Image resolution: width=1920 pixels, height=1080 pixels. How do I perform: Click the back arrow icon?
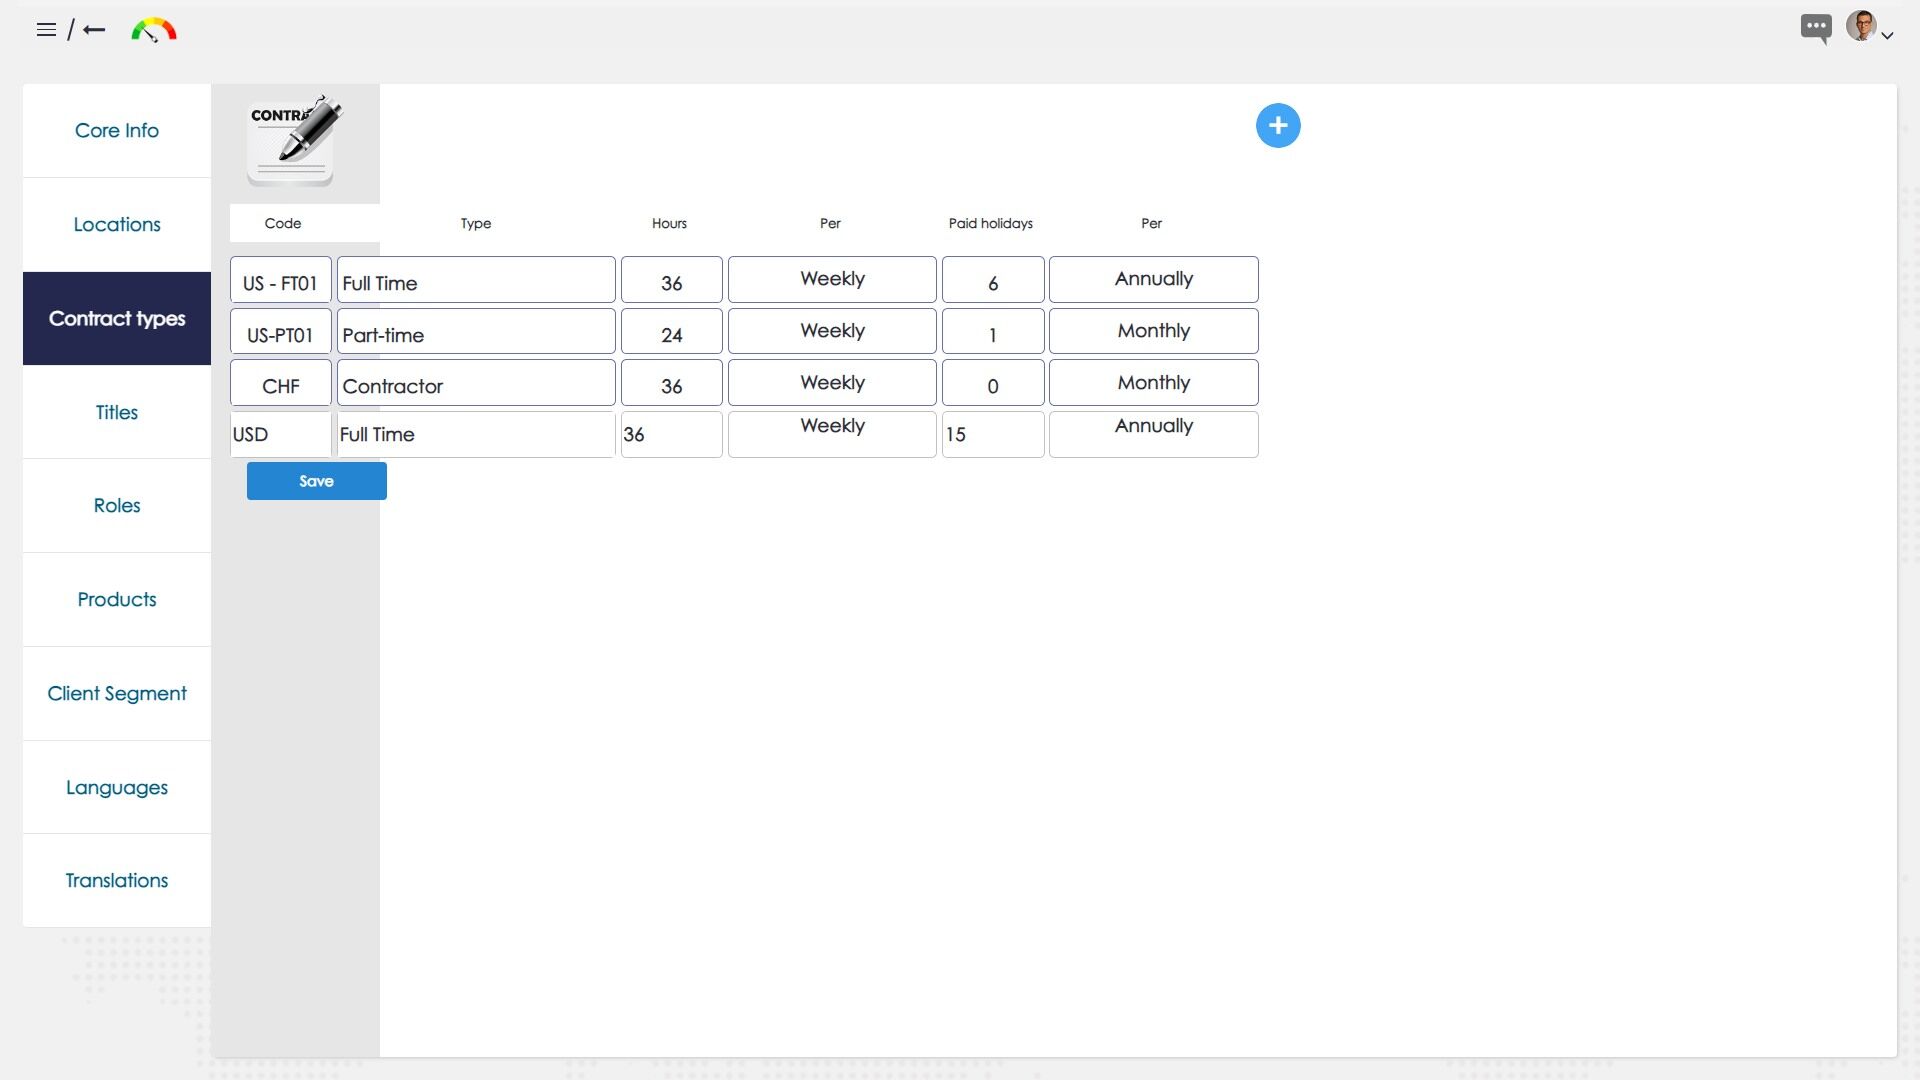tap(94, 30)
